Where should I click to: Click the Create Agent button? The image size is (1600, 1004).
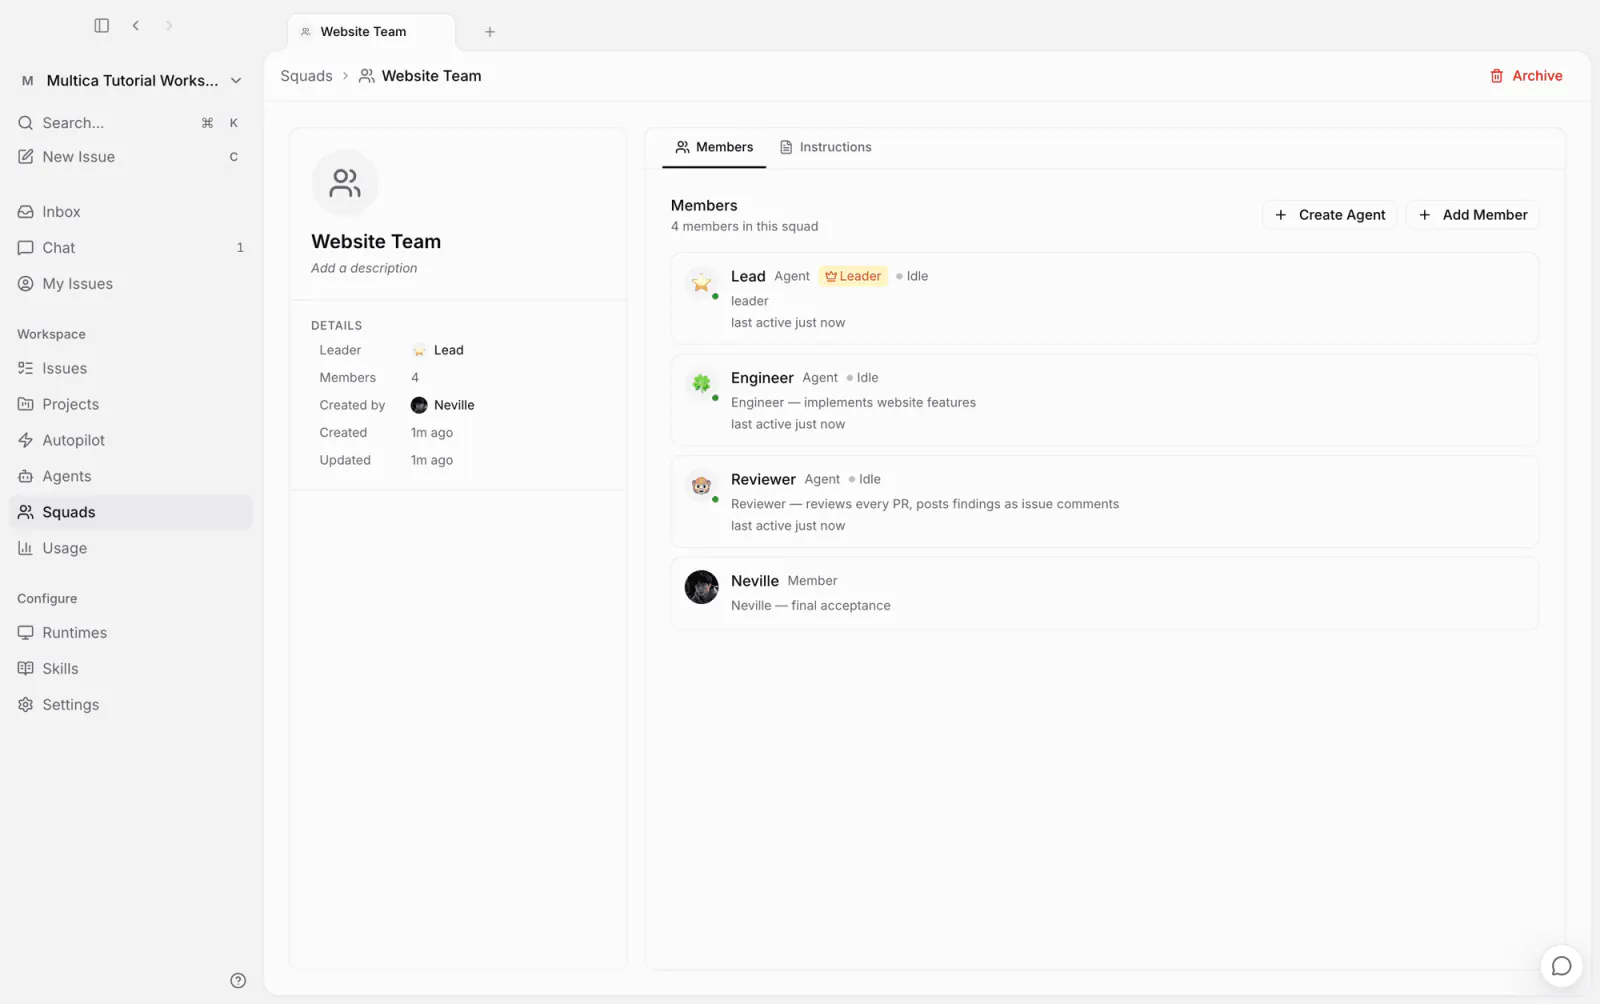(1330, 215)
